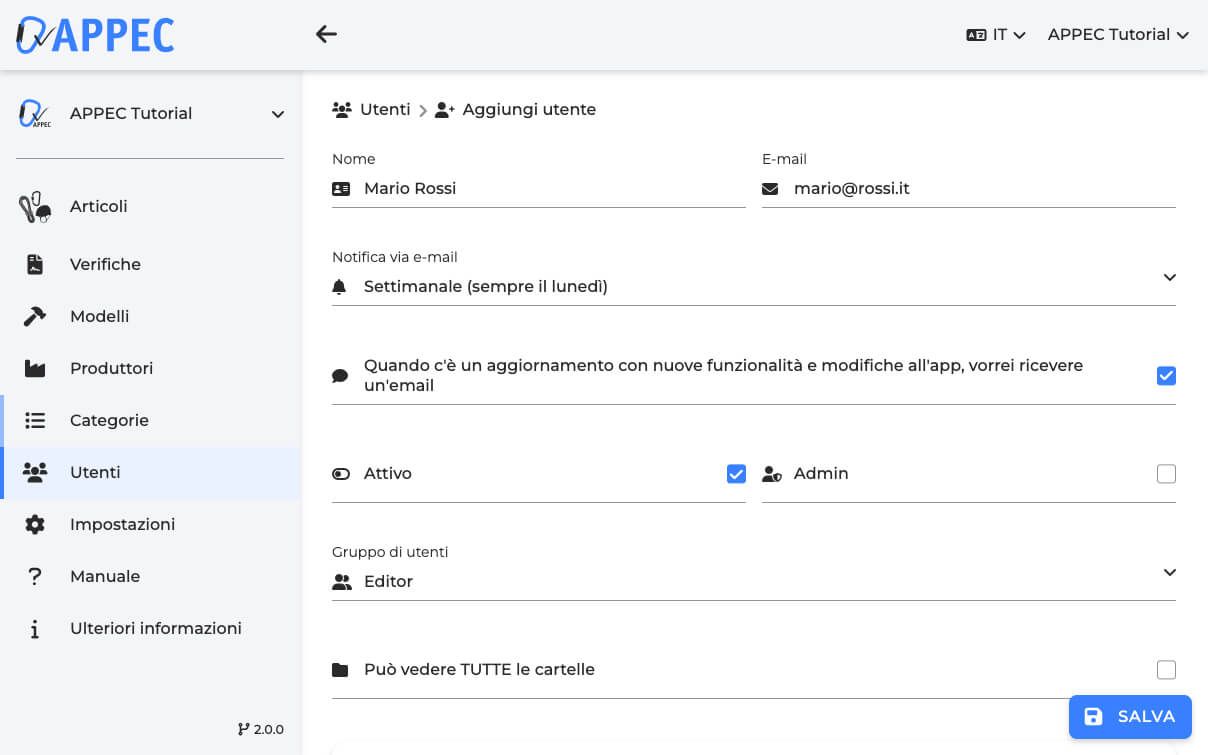Click the Impostazioni gear icon
The image size is (1208, 755).
point(35,524)
